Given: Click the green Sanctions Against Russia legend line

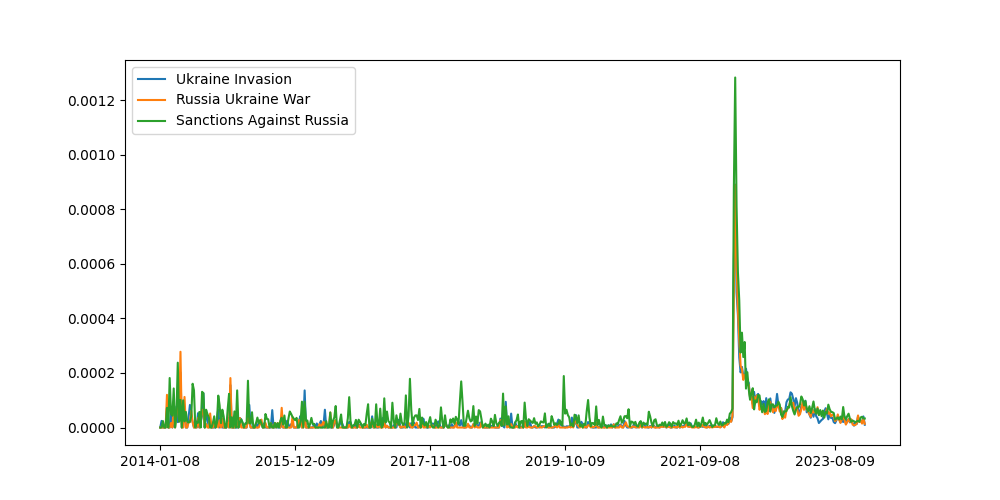Looking at the screenshot, I should (x=153, y=121).
